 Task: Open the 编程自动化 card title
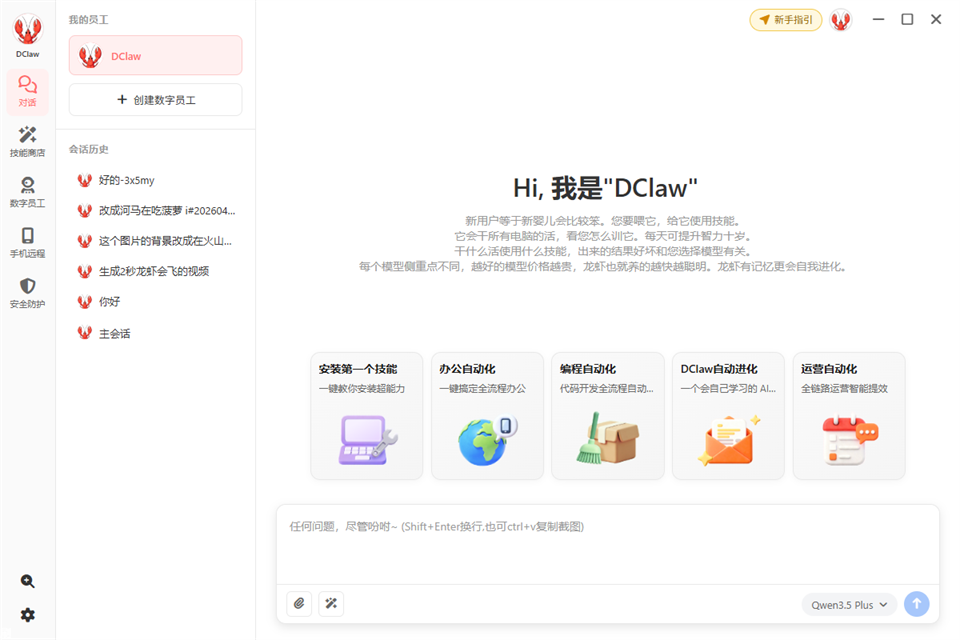tap(588, 369)
